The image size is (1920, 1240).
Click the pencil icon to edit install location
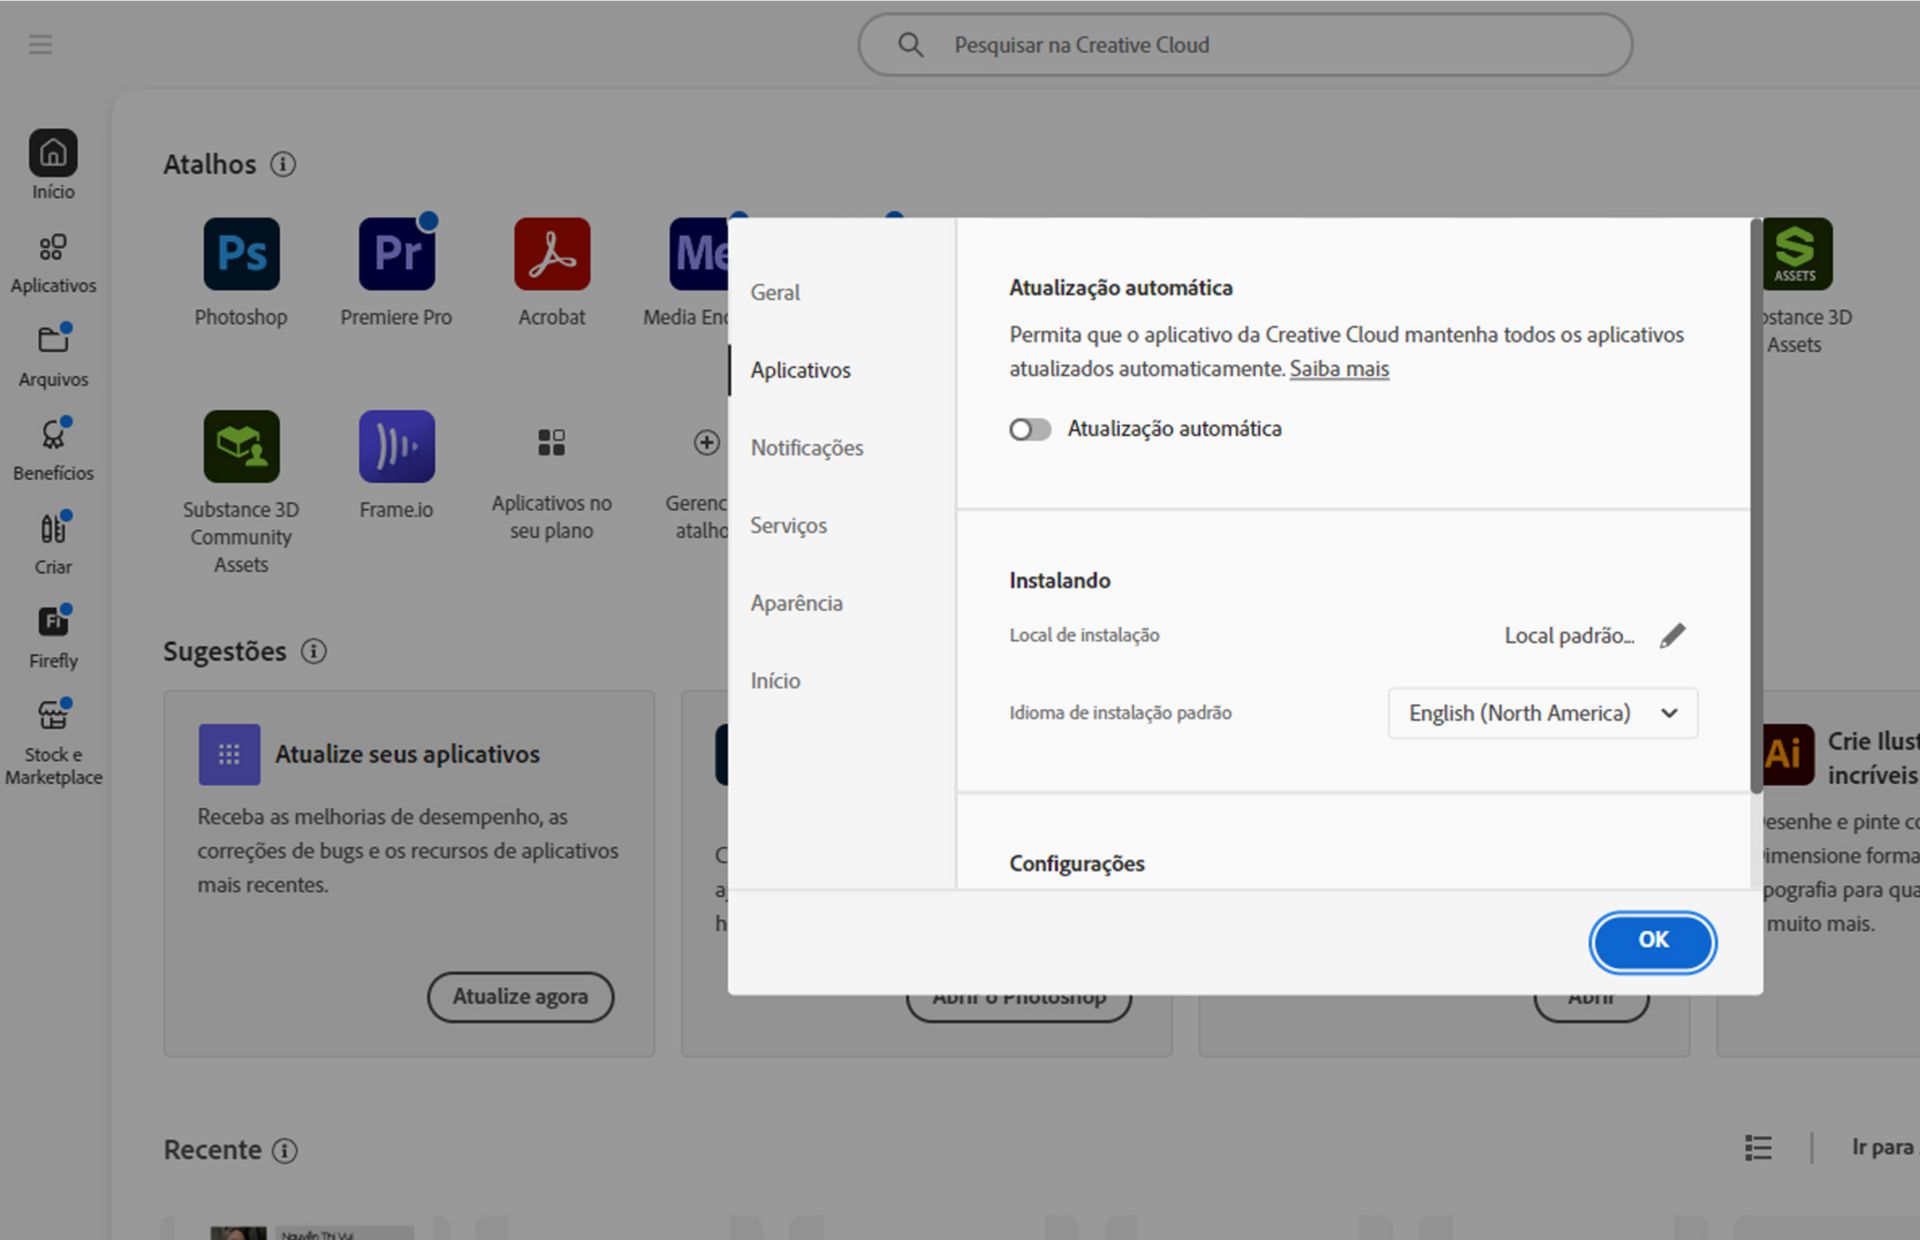pyautogui.click(x=1672, y=636)
